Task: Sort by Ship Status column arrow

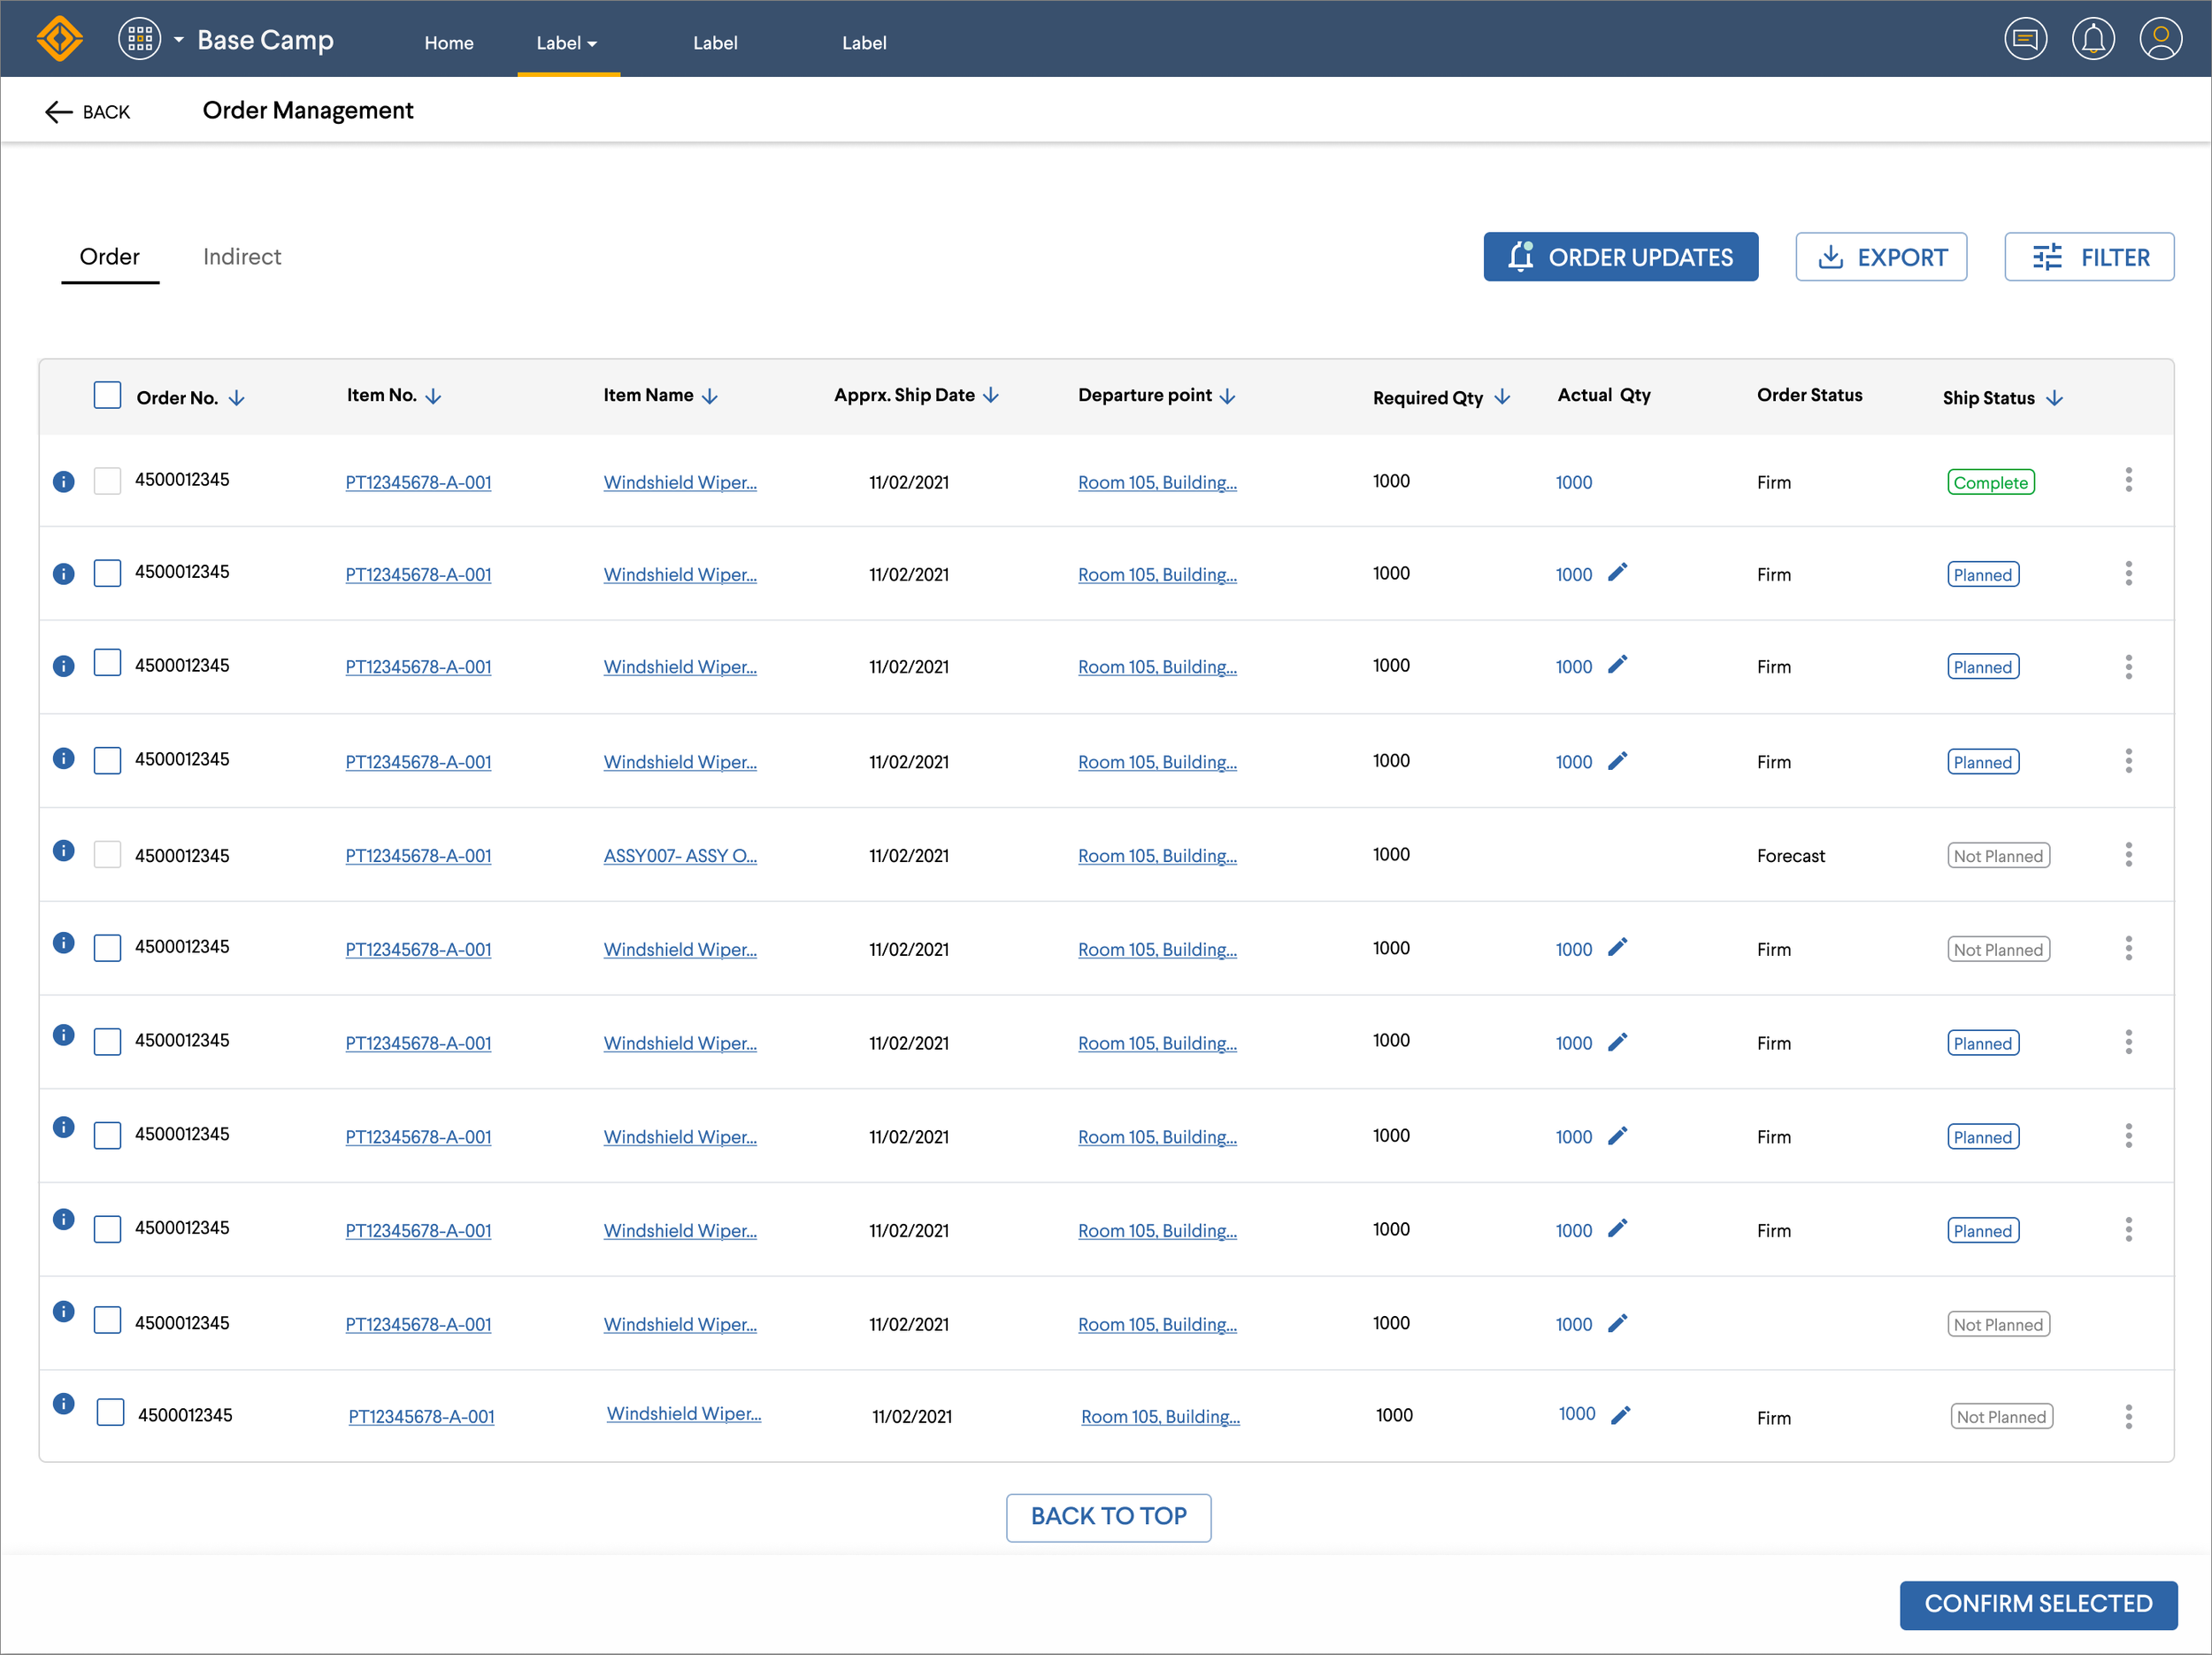Action: pyautogui.click(x=2055, y=398)
